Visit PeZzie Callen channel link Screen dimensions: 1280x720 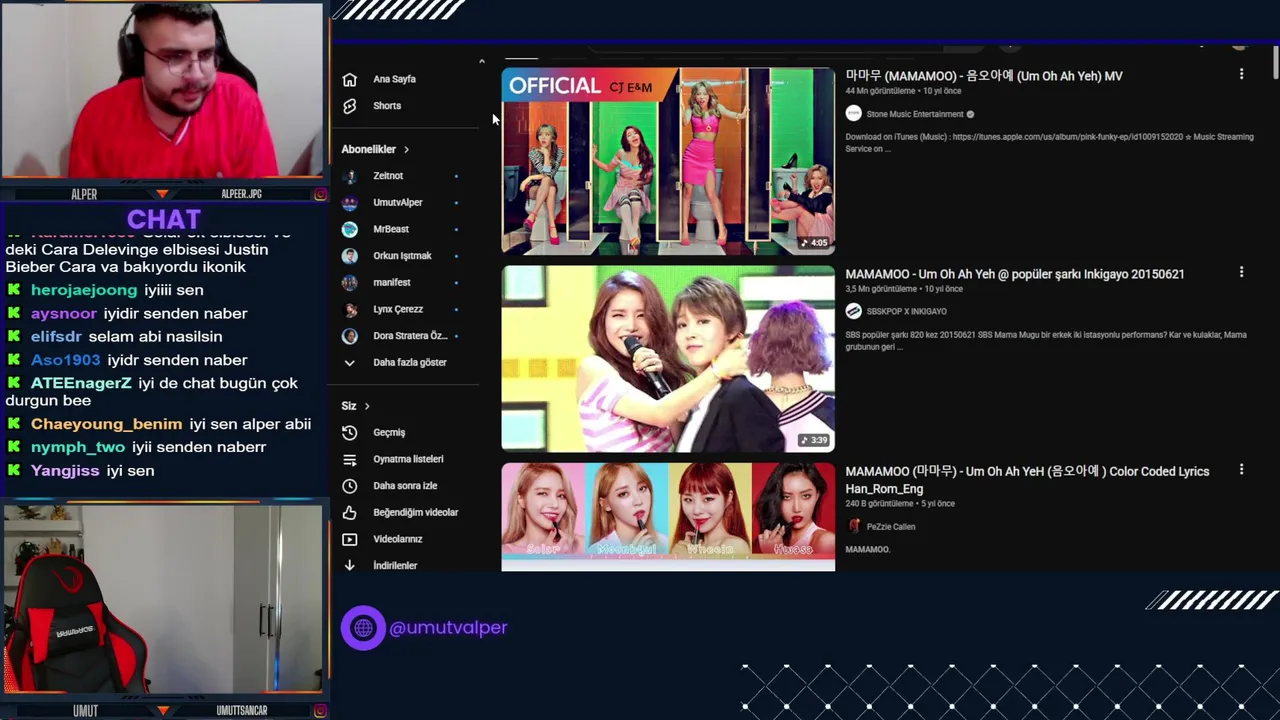click(891, 527)
